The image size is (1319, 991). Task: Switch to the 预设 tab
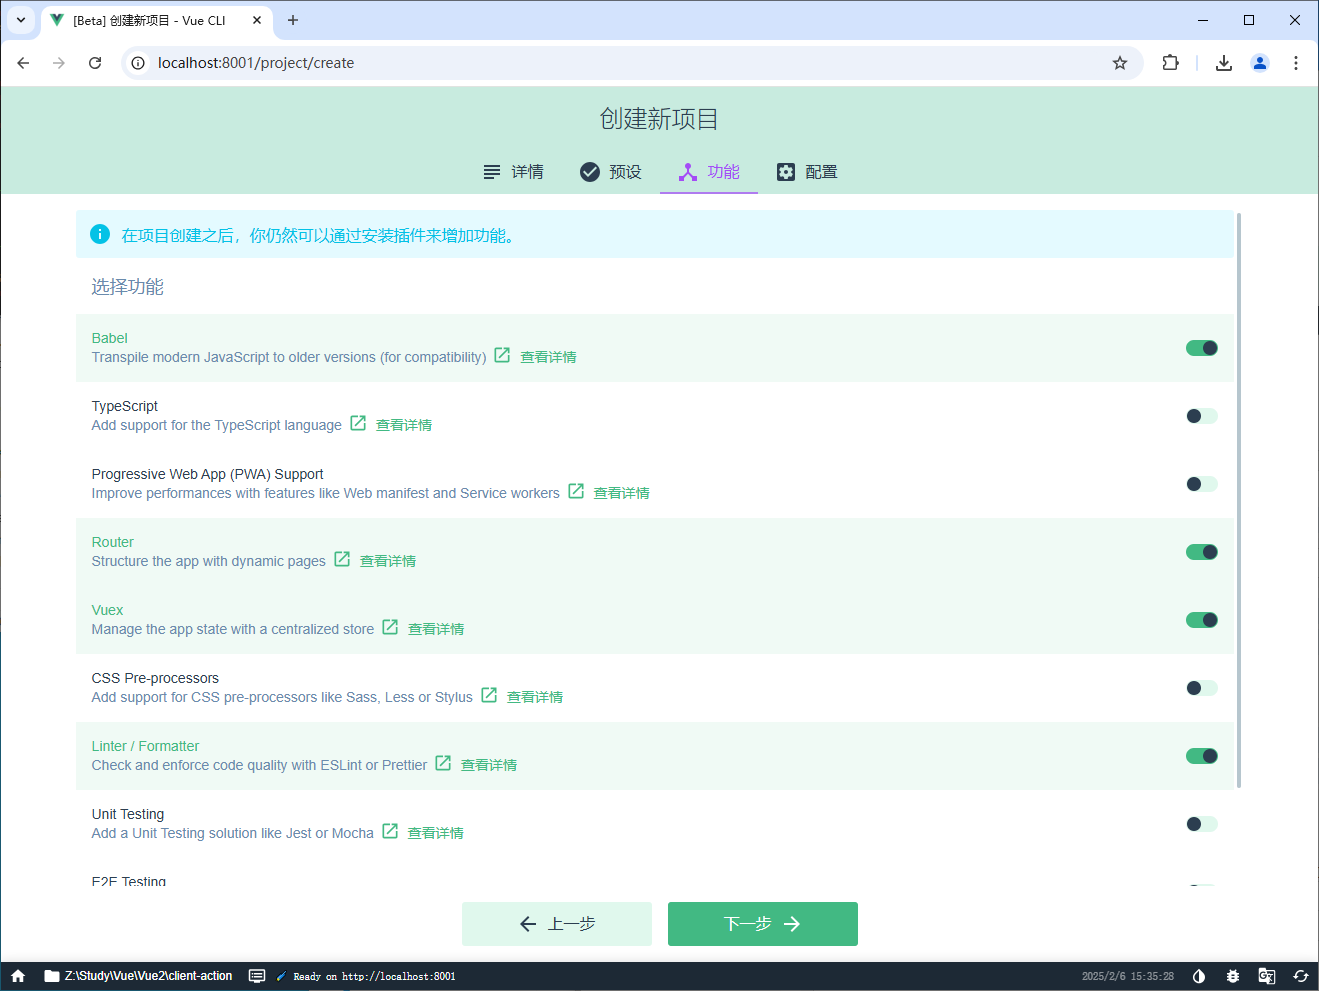pyautogui.click(x=611, y=172)
